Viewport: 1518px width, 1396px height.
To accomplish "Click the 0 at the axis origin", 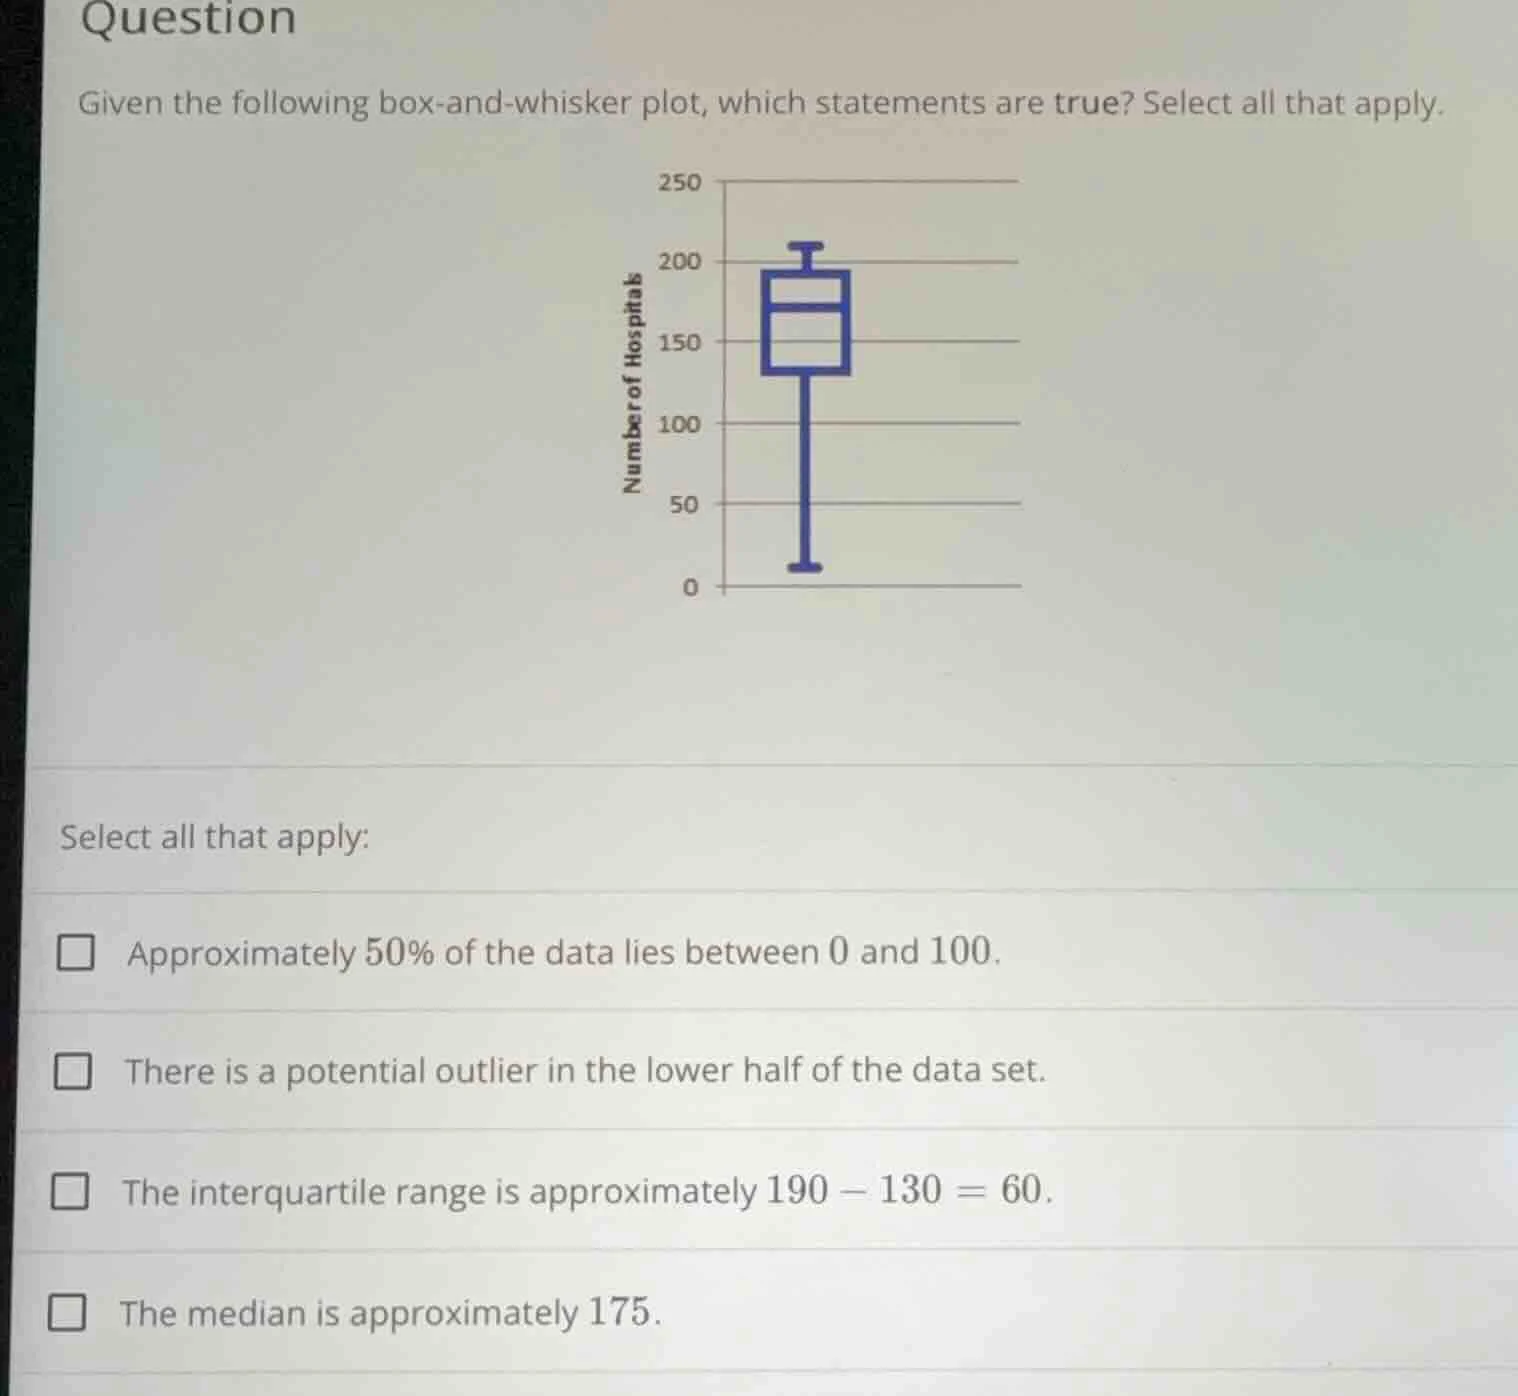I will [x=690, y=587].
